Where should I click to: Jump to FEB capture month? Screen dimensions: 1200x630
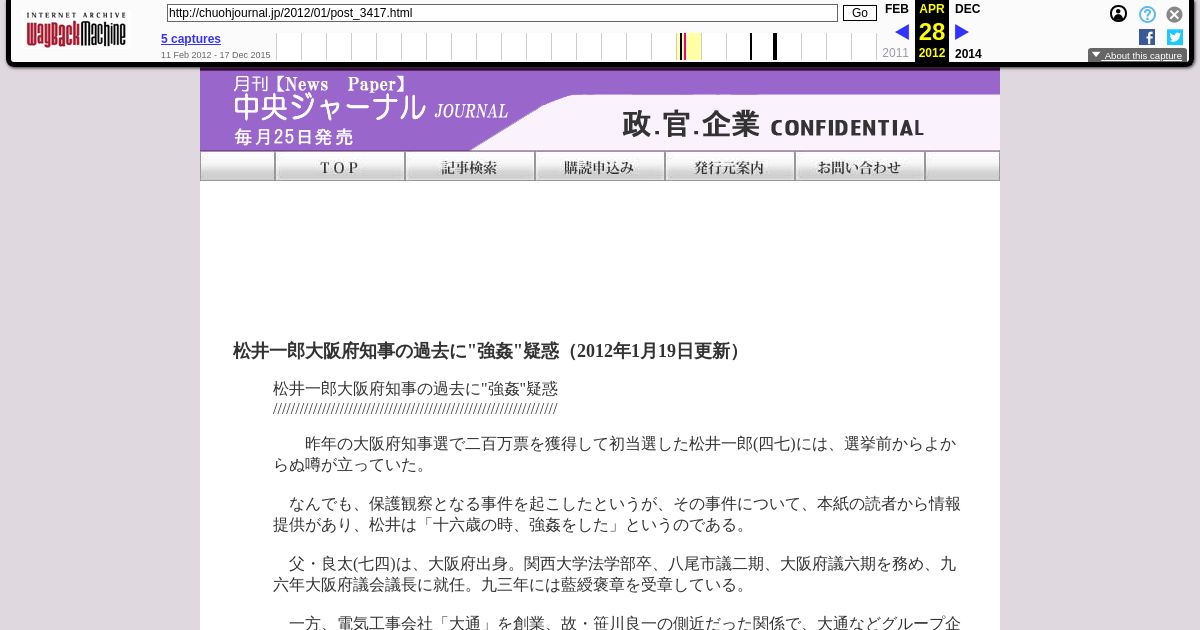click(897, 9)
